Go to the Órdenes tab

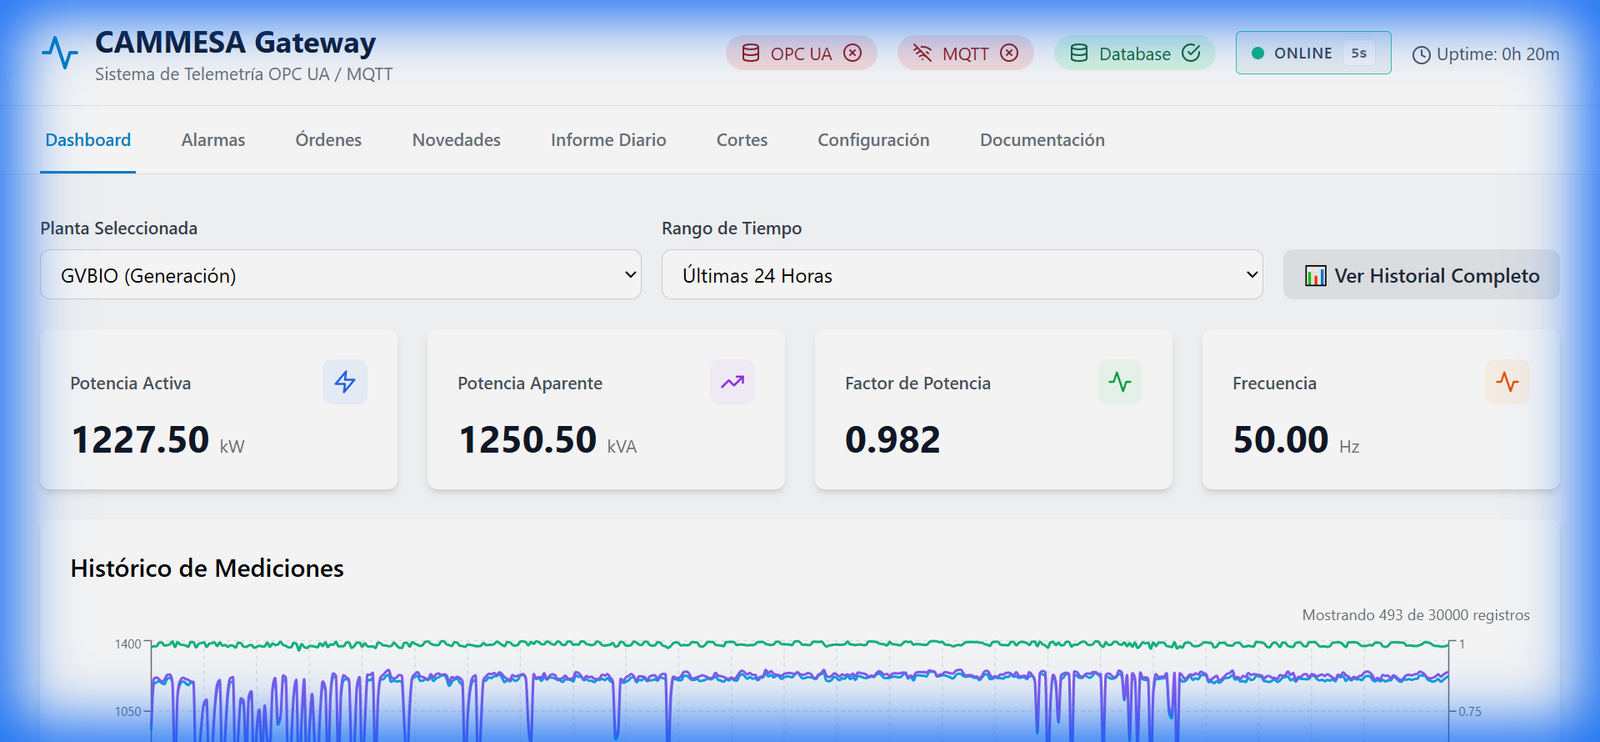click(x=328, y=140)
